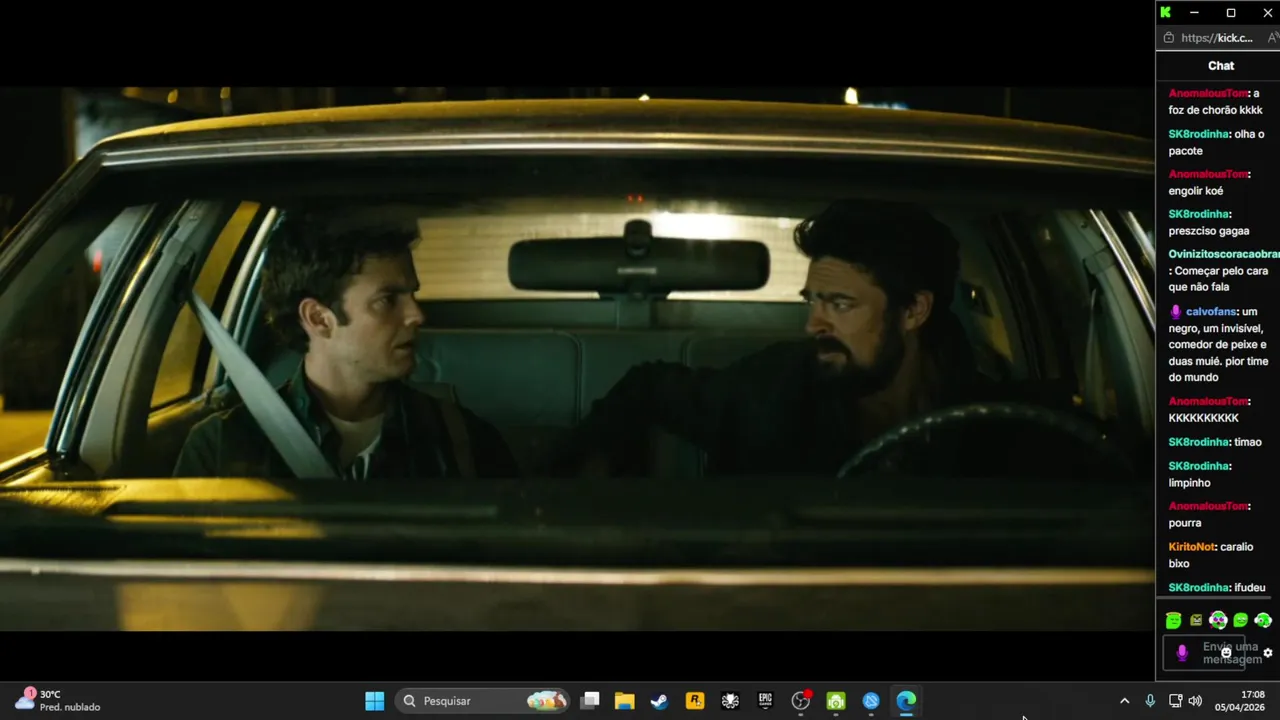Click message text 'olha o pacote'
Screen dimensions: 1280x720
[1216, 142]
